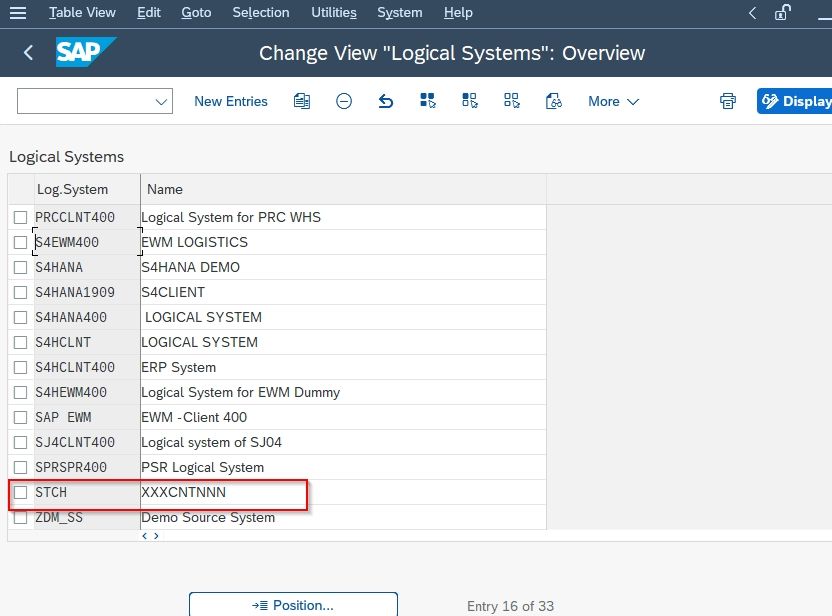Select the SAP EWM row checkbox

point(21,418)
